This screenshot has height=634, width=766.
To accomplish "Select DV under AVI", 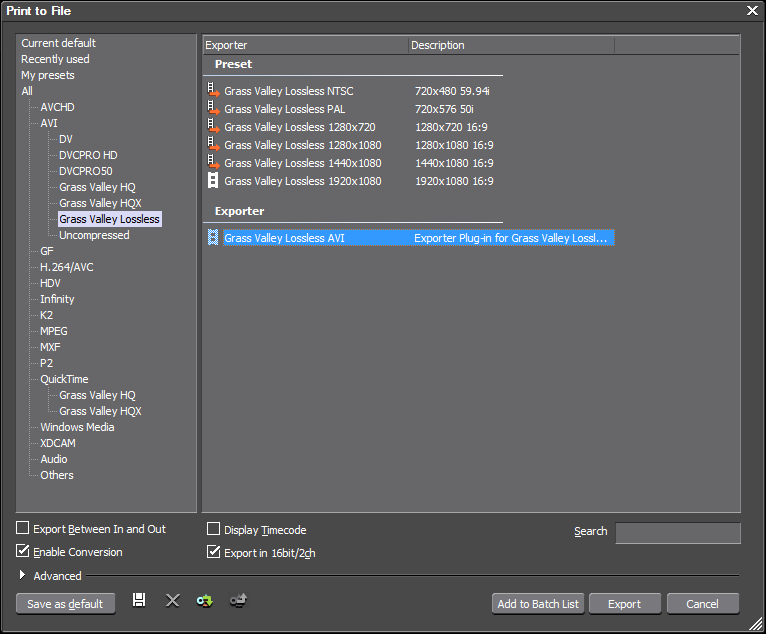I will click(x=65, y=139).
